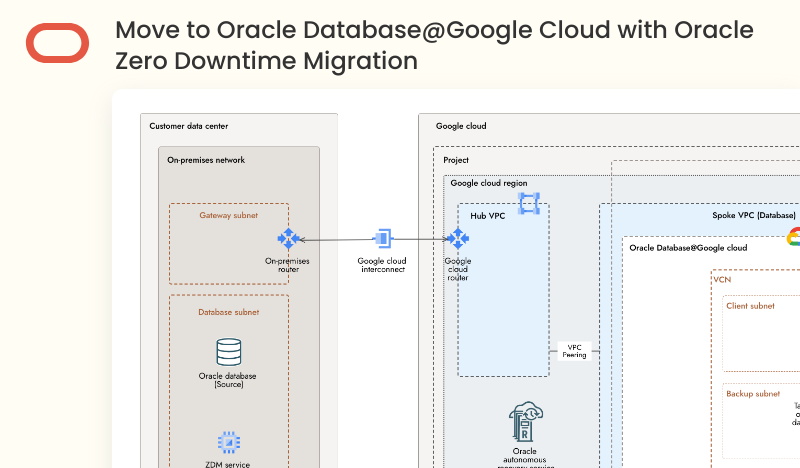The image size is (800, 468).
Task: Select the On-premises router icon
Action: pyautogui.click(x=288, y=238)
